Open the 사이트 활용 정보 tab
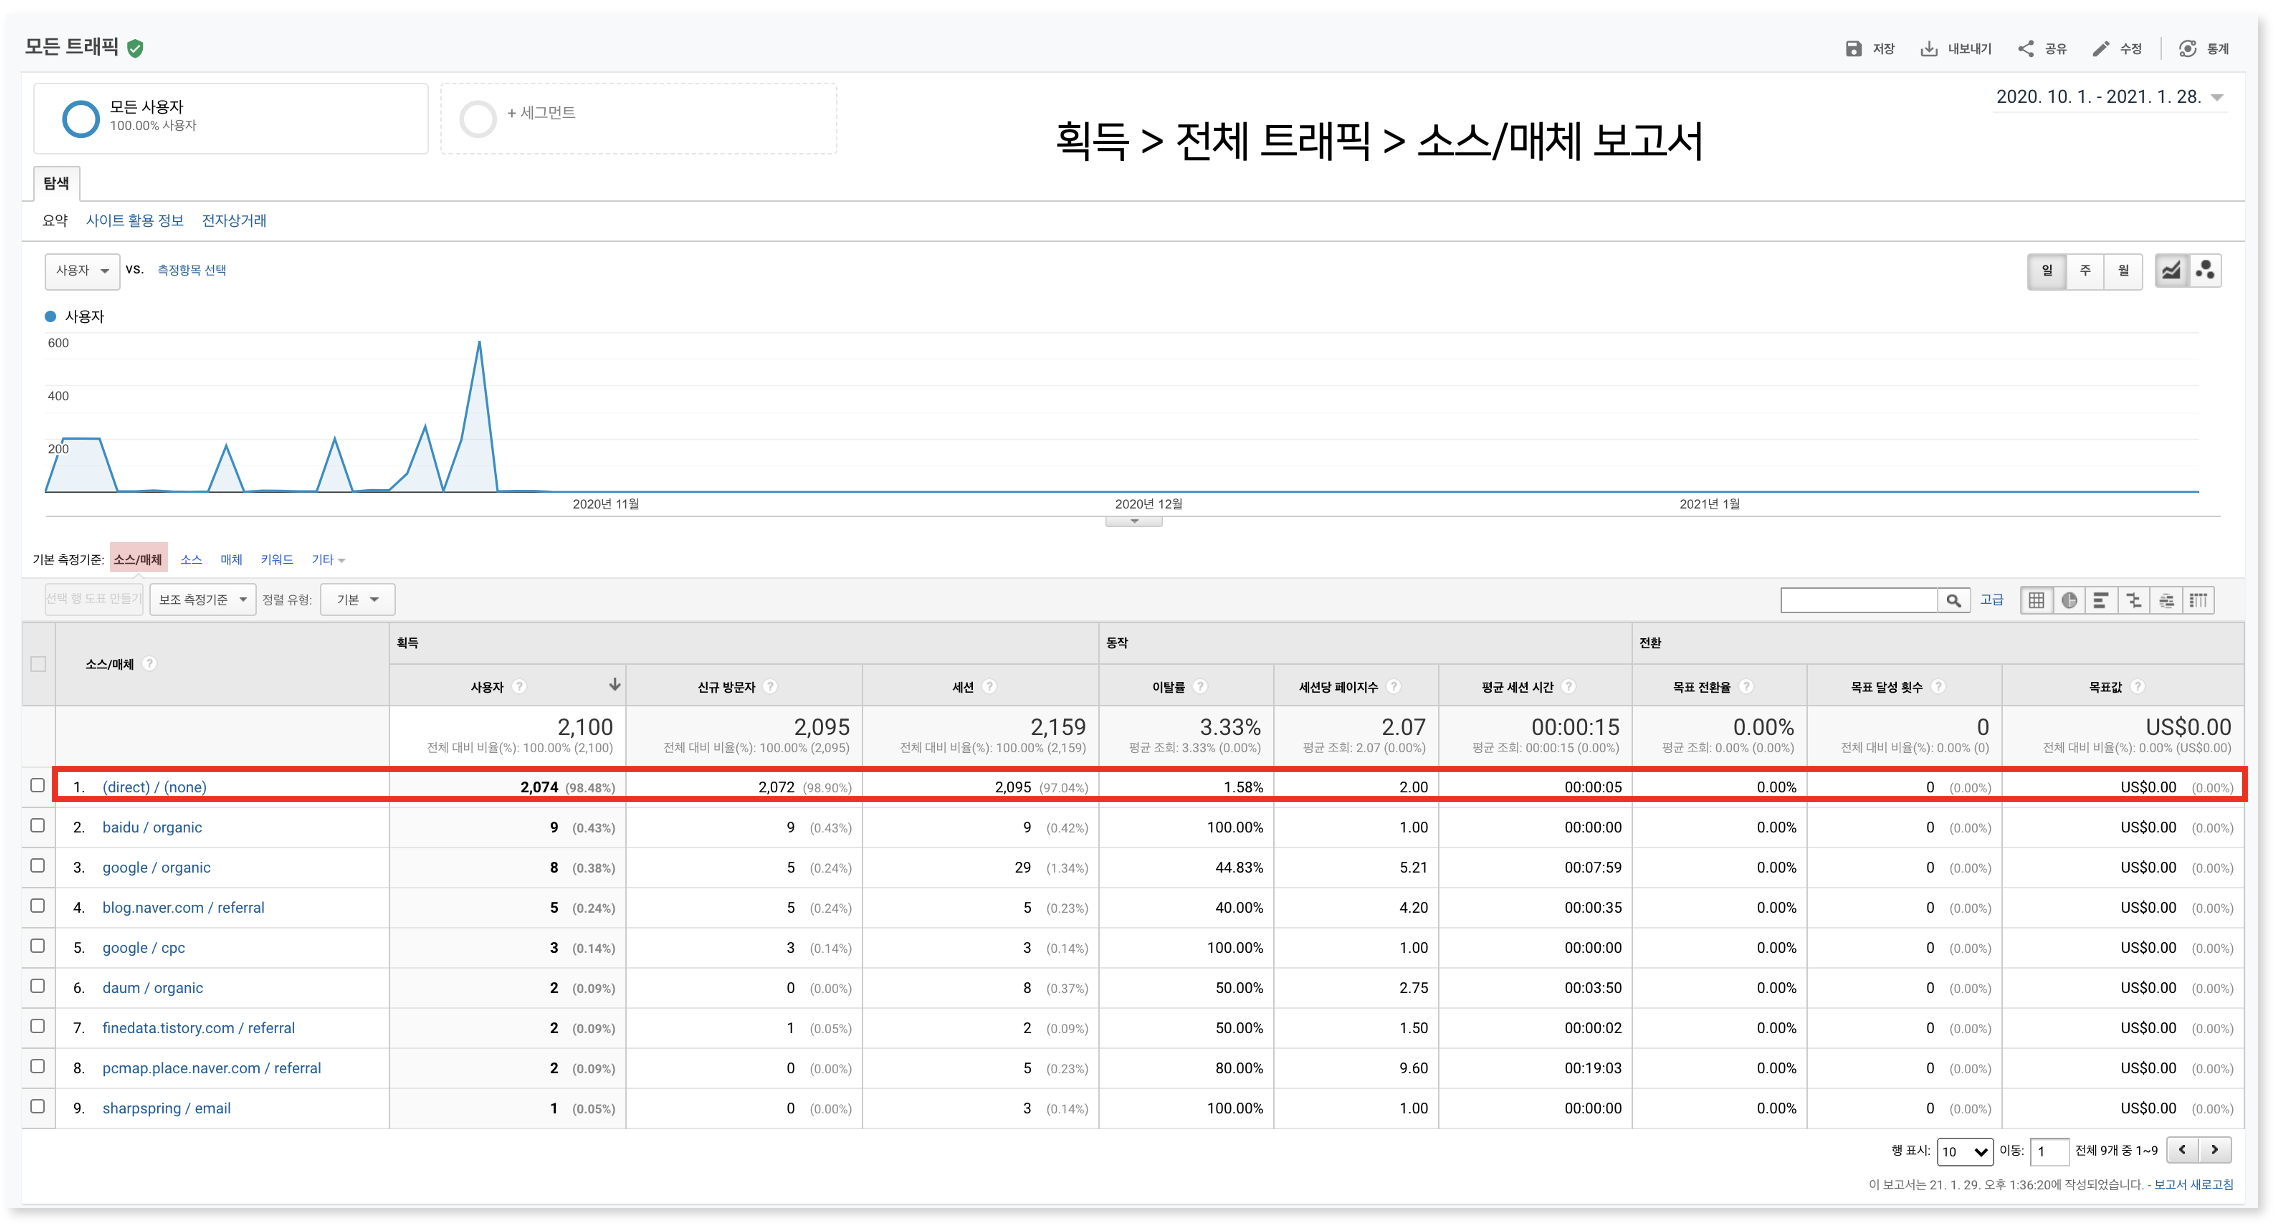The height and width of the screenshot is (1232, 2276). coord(135,221)
